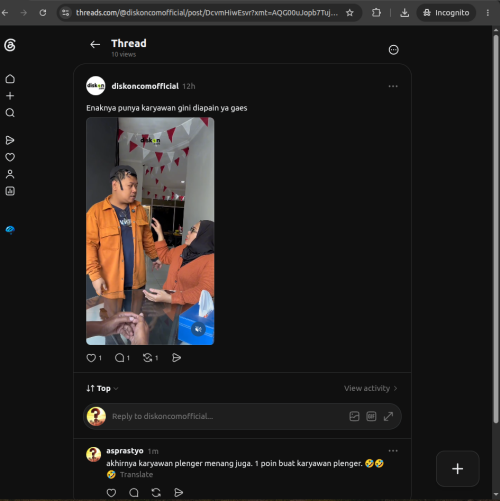Click the browser address bar URL
This screenshot has width=500, height=501.
(x=207, y=13)
